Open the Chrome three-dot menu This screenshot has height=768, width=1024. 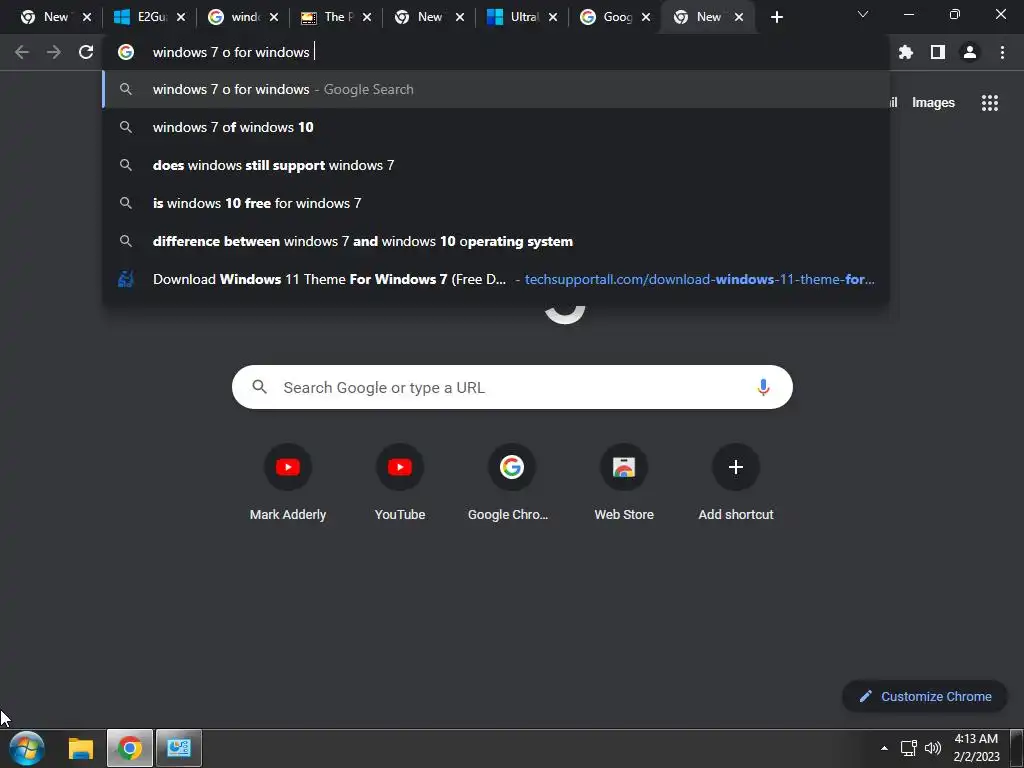1002,52
